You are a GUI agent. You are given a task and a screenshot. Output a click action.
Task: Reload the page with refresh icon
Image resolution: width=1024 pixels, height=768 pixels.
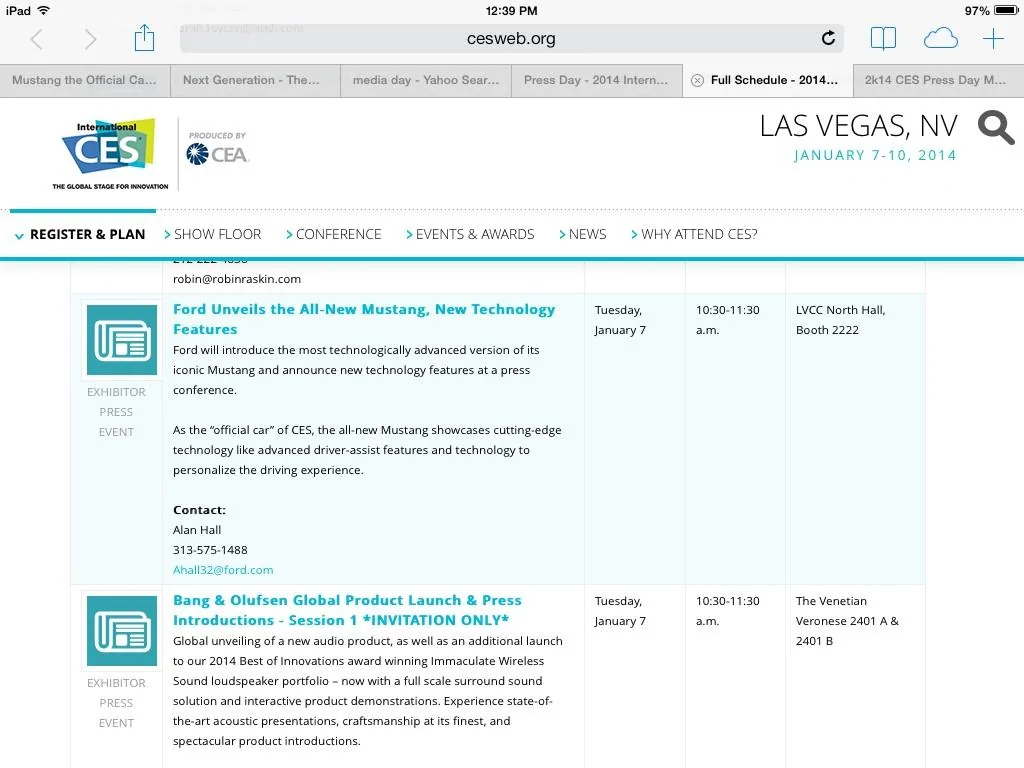[828, 39]
